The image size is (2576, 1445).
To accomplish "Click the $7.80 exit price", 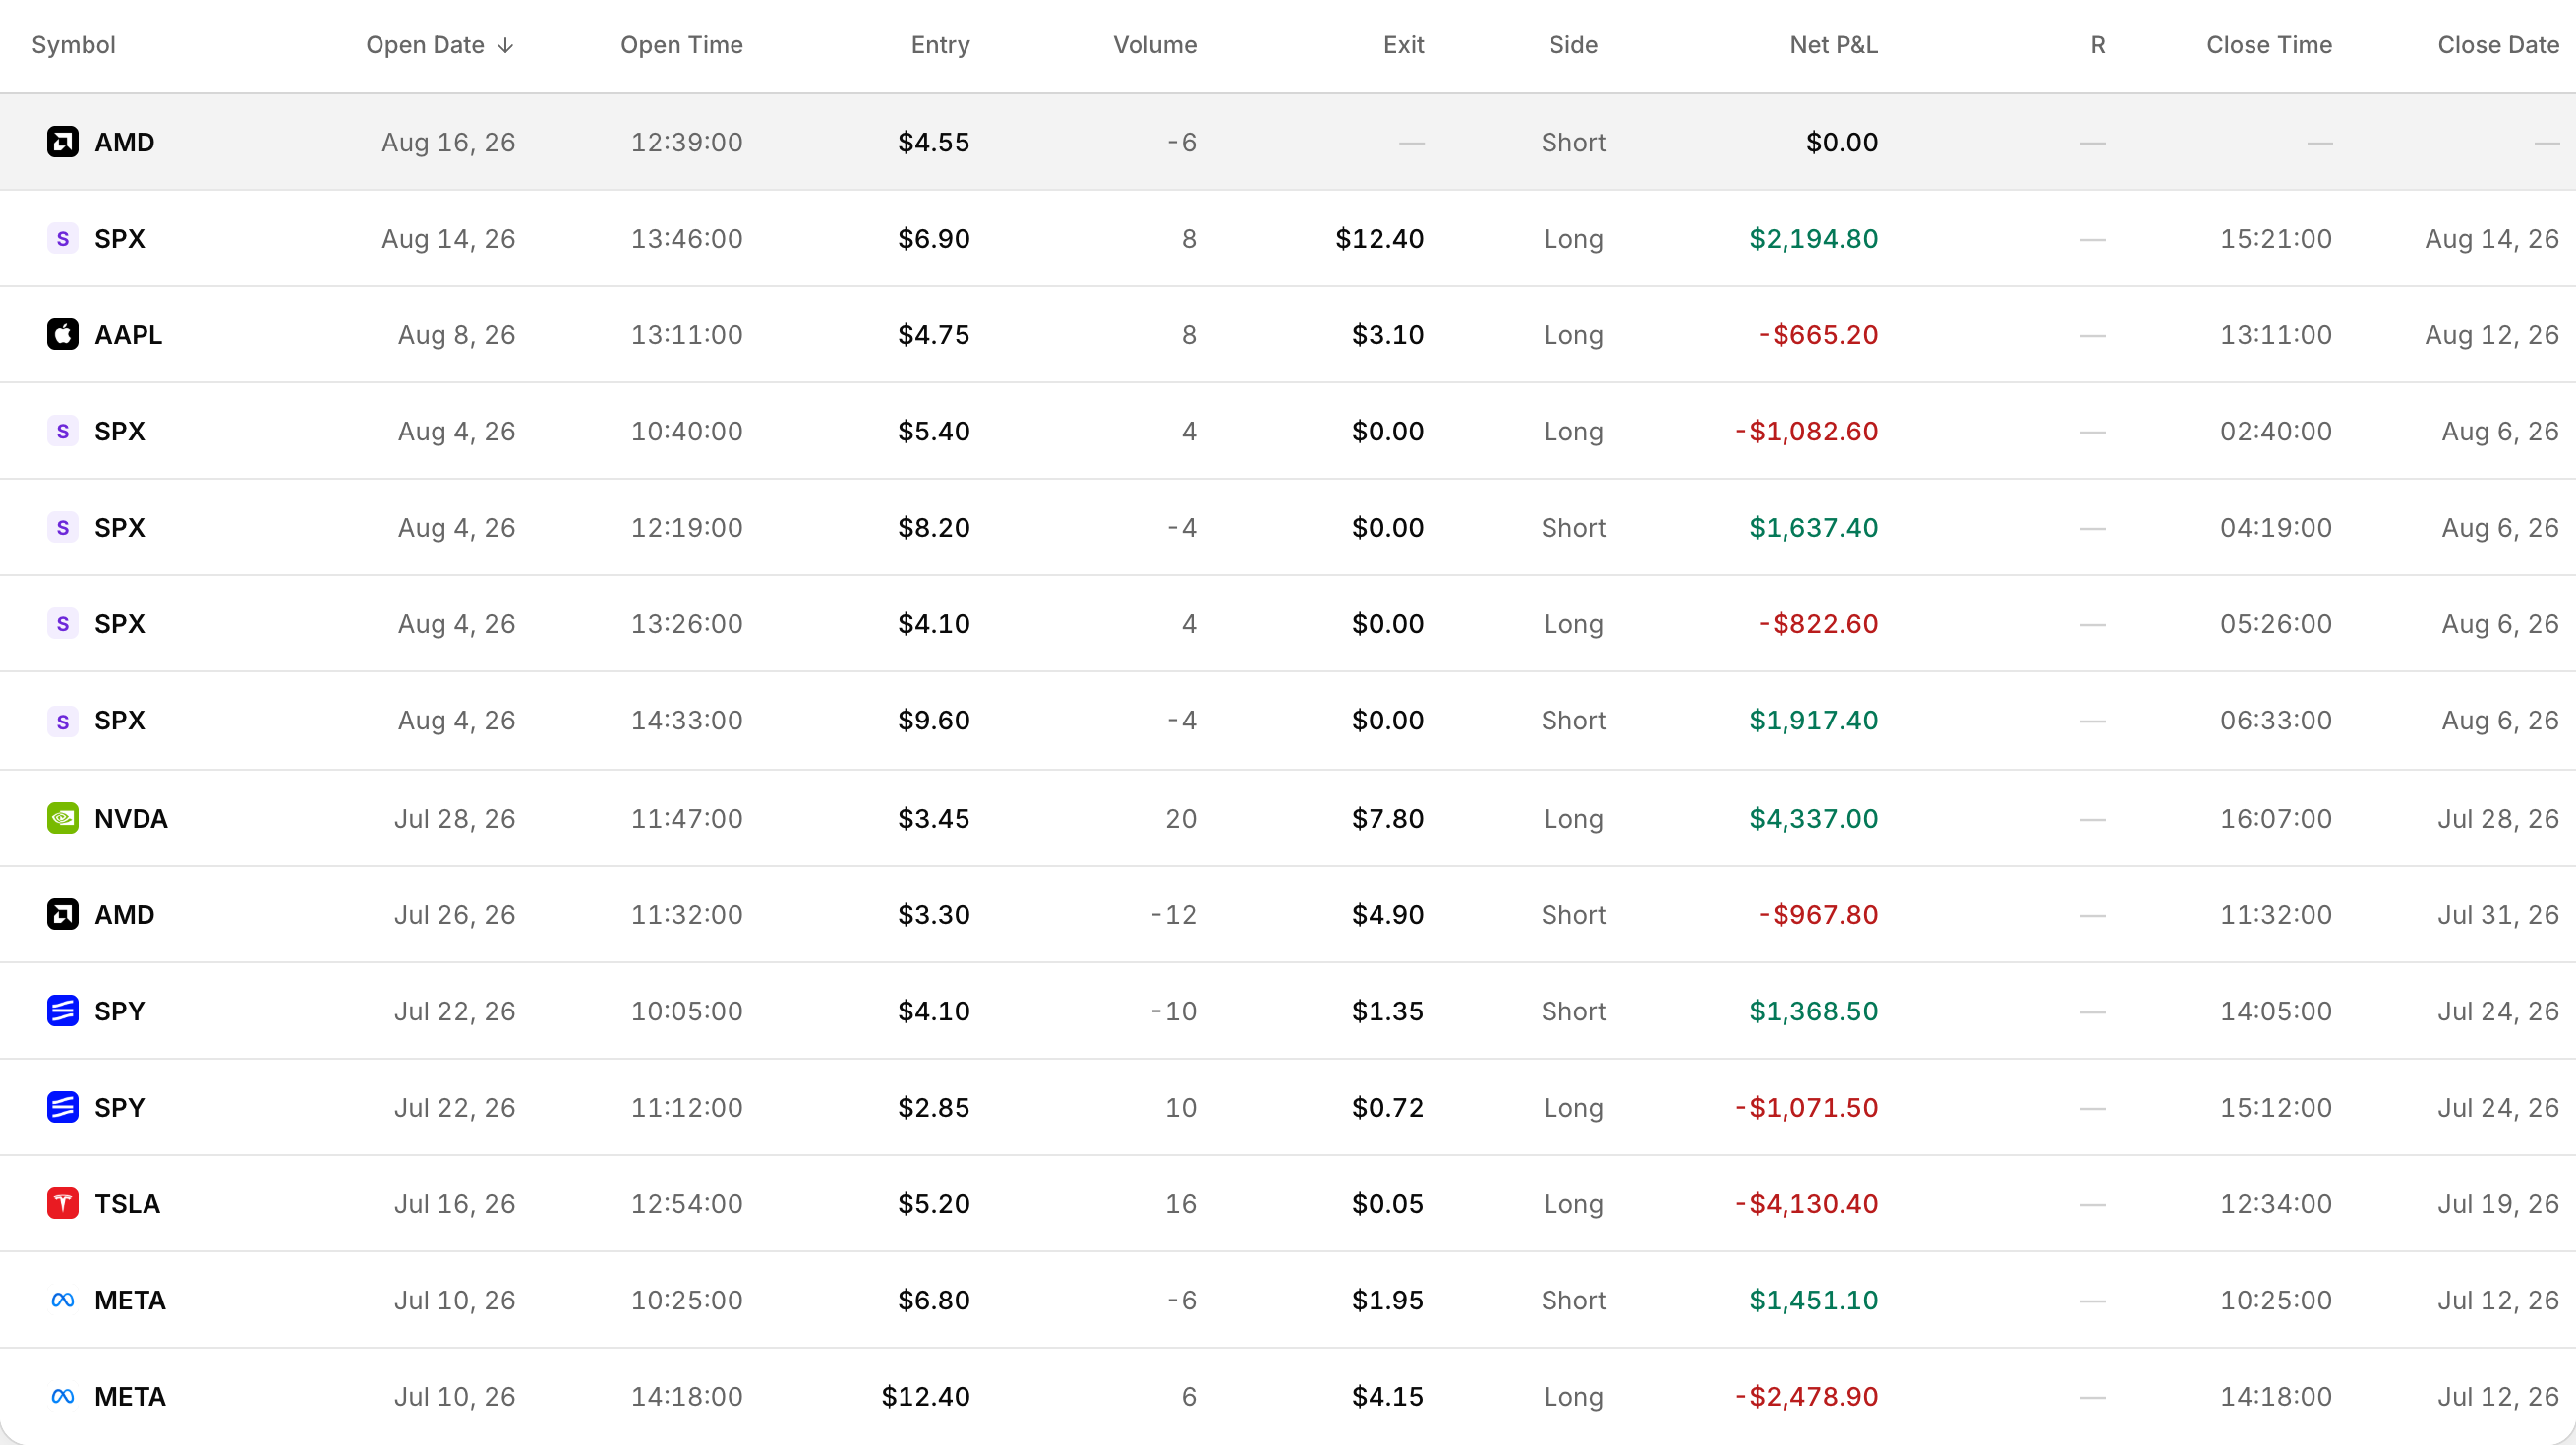I will click(1388, 819).
